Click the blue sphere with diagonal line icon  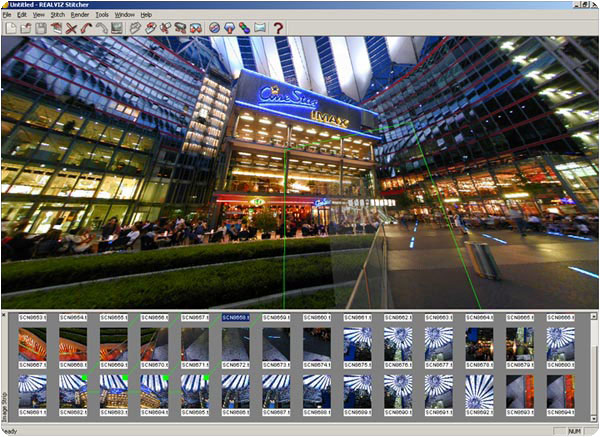point(214,28)
